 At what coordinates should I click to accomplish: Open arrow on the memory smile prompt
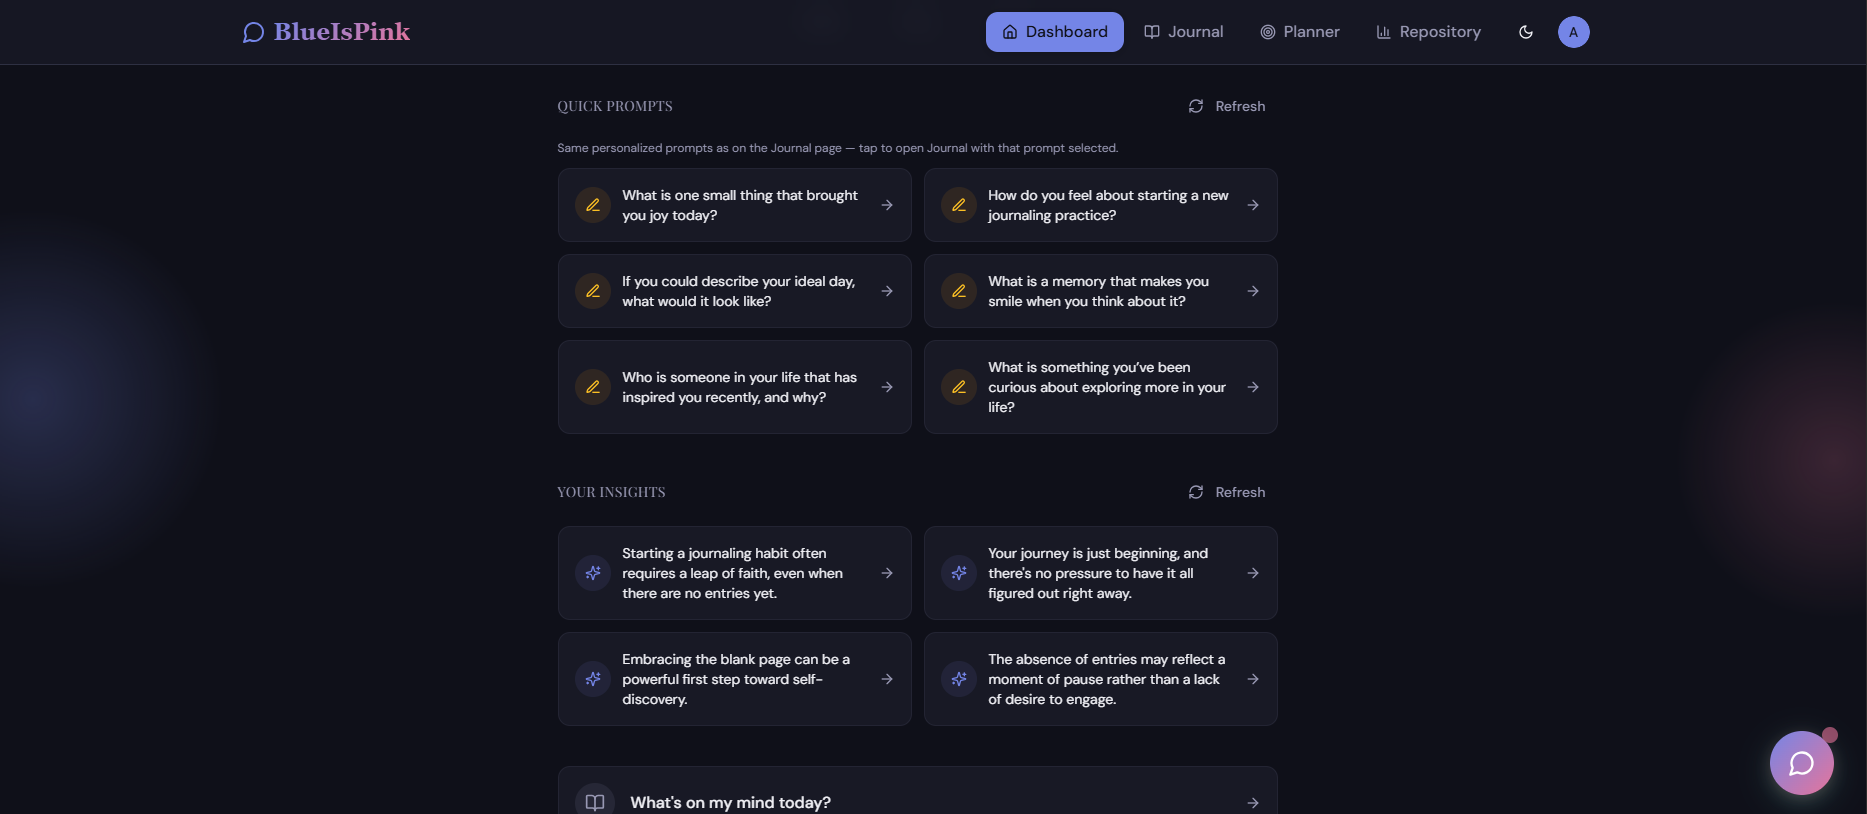(x=1253, y=291)
